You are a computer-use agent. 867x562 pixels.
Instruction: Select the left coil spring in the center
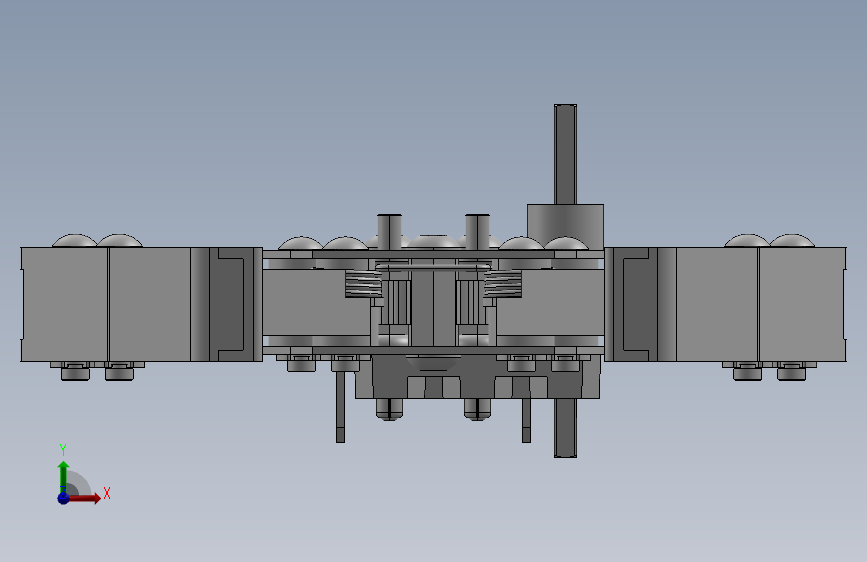click(363, 283)
